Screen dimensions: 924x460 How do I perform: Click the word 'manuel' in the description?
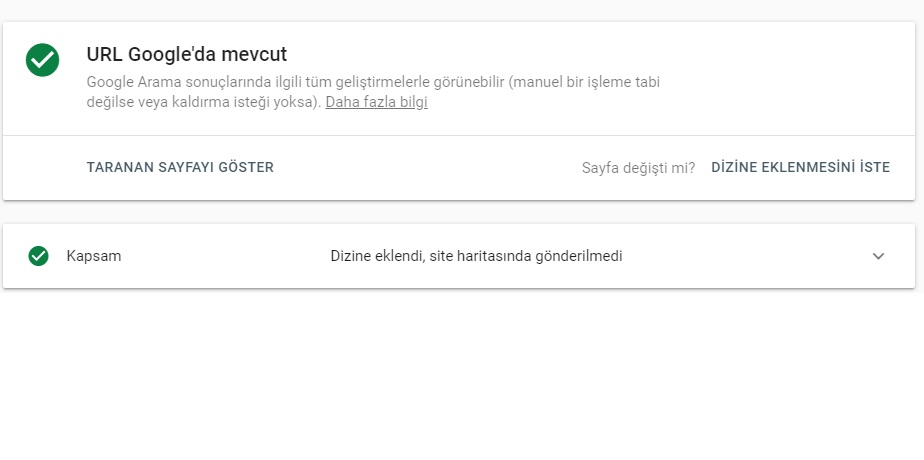[x=532, y=82]
